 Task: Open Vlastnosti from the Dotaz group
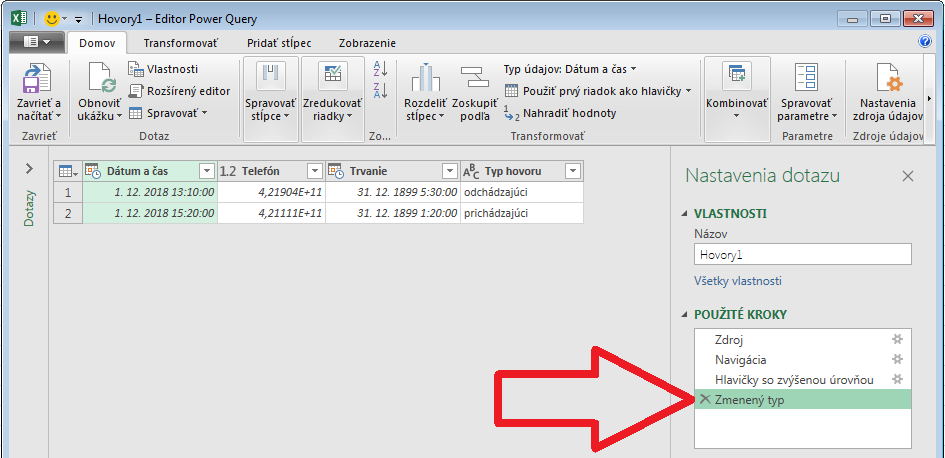163,69
